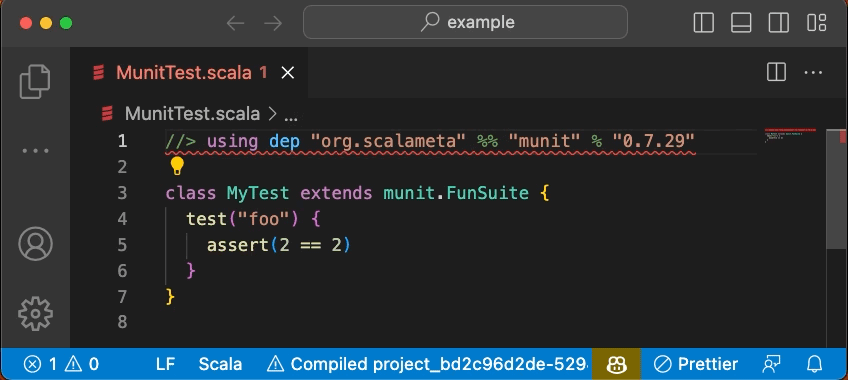Open the Manage gear menu

[35, 313]
